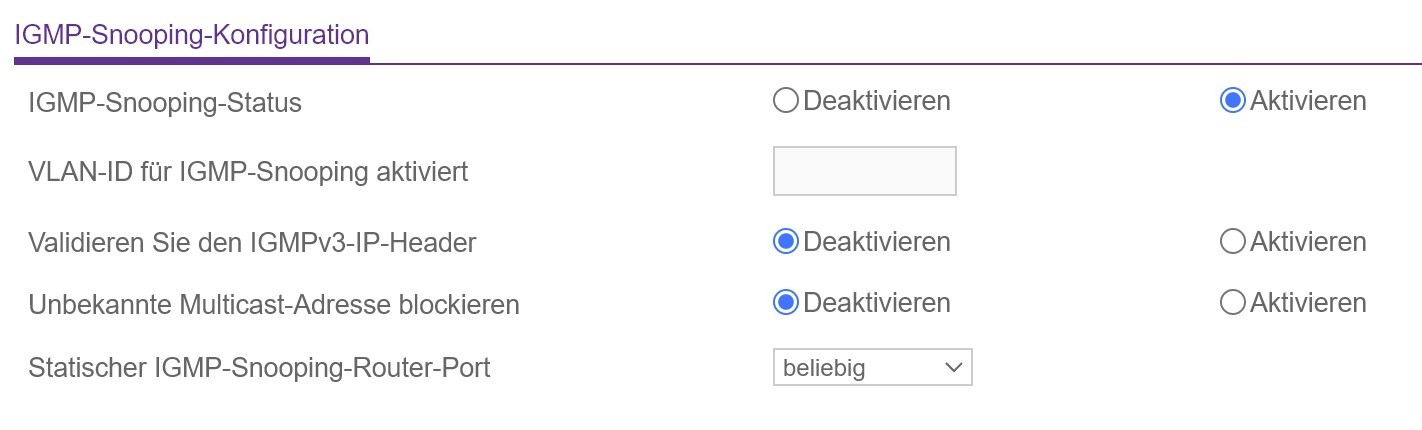Select Deaktivieren radio for IGMP-Snooping-Status
Screen dimensions: 1422x430
pyautogui.click(x=786, y=101)
